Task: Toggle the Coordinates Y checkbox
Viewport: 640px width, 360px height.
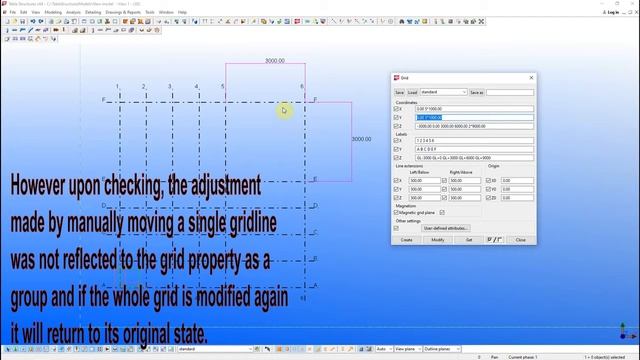Action: pyautogui.click(x=396, y=118)
